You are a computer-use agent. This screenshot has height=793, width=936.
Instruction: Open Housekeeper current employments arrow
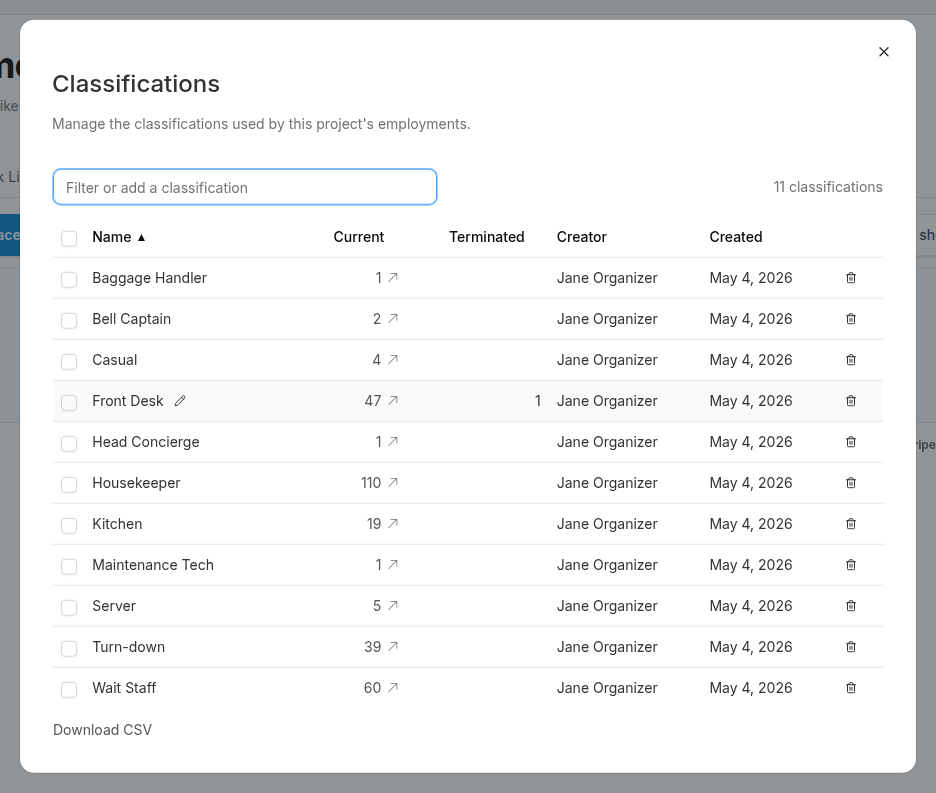coord(393,482)
